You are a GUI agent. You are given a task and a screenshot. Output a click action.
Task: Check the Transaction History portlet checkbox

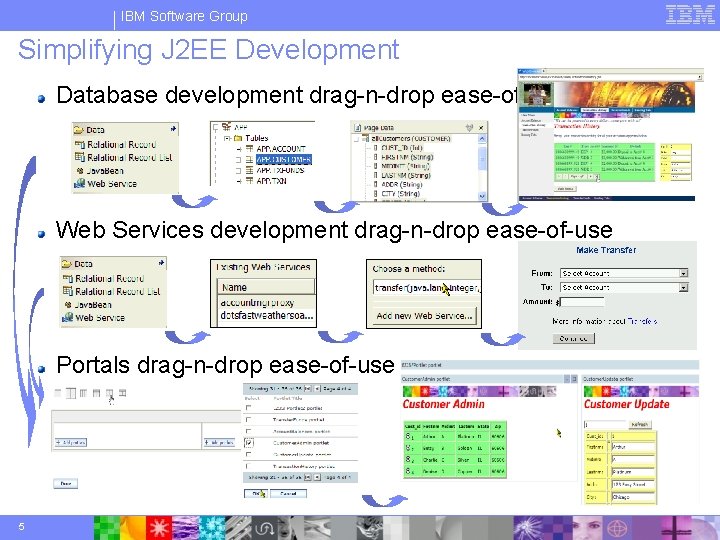coord(248,466)
